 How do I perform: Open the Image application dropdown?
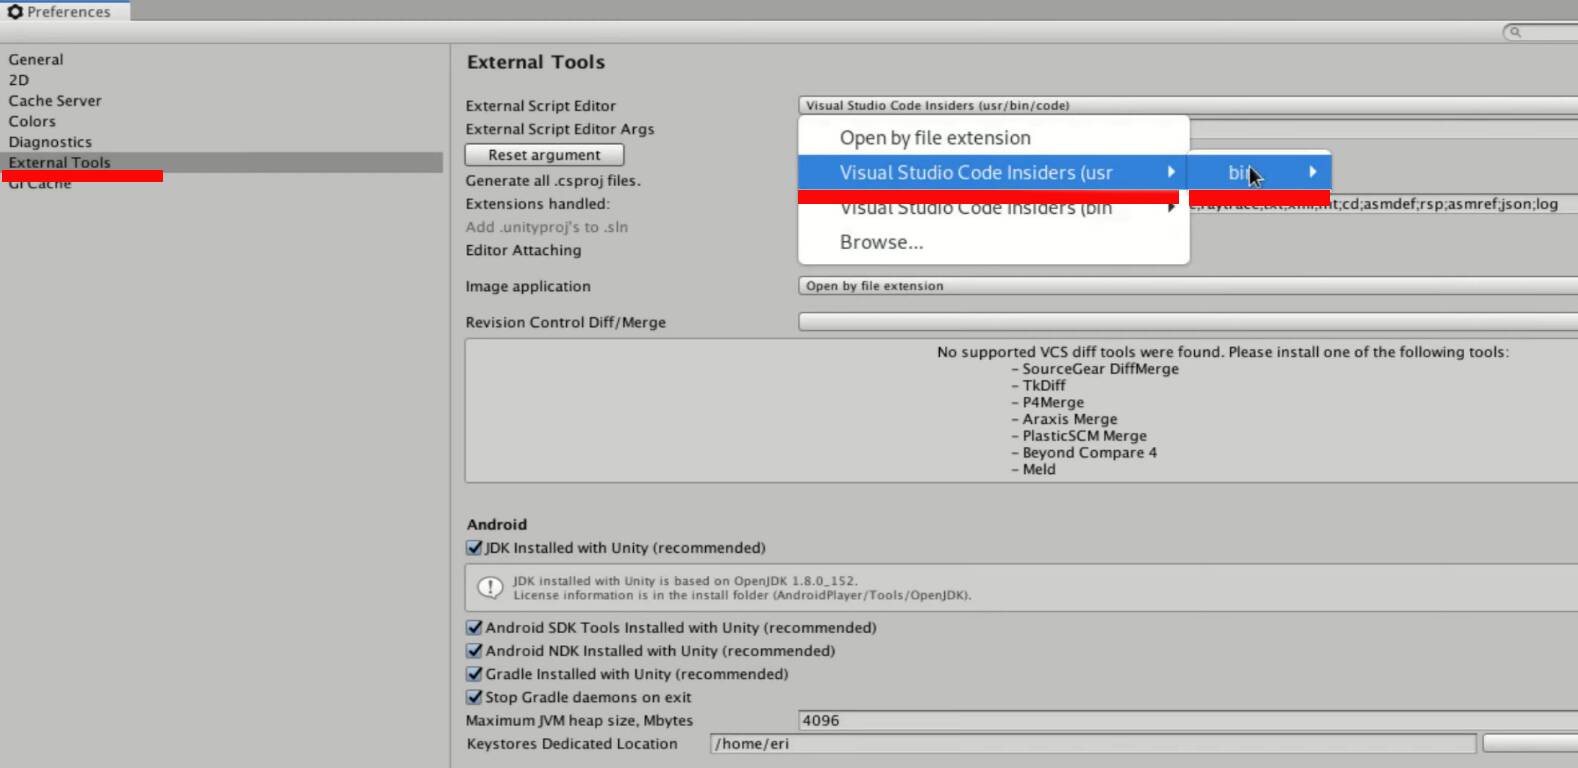[x=1188, y=286]
